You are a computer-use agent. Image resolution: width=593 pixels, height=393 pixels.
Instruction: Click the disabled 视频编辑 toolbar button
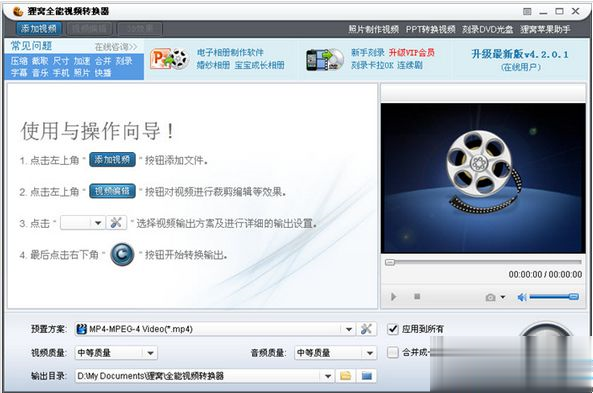(89, 29)
